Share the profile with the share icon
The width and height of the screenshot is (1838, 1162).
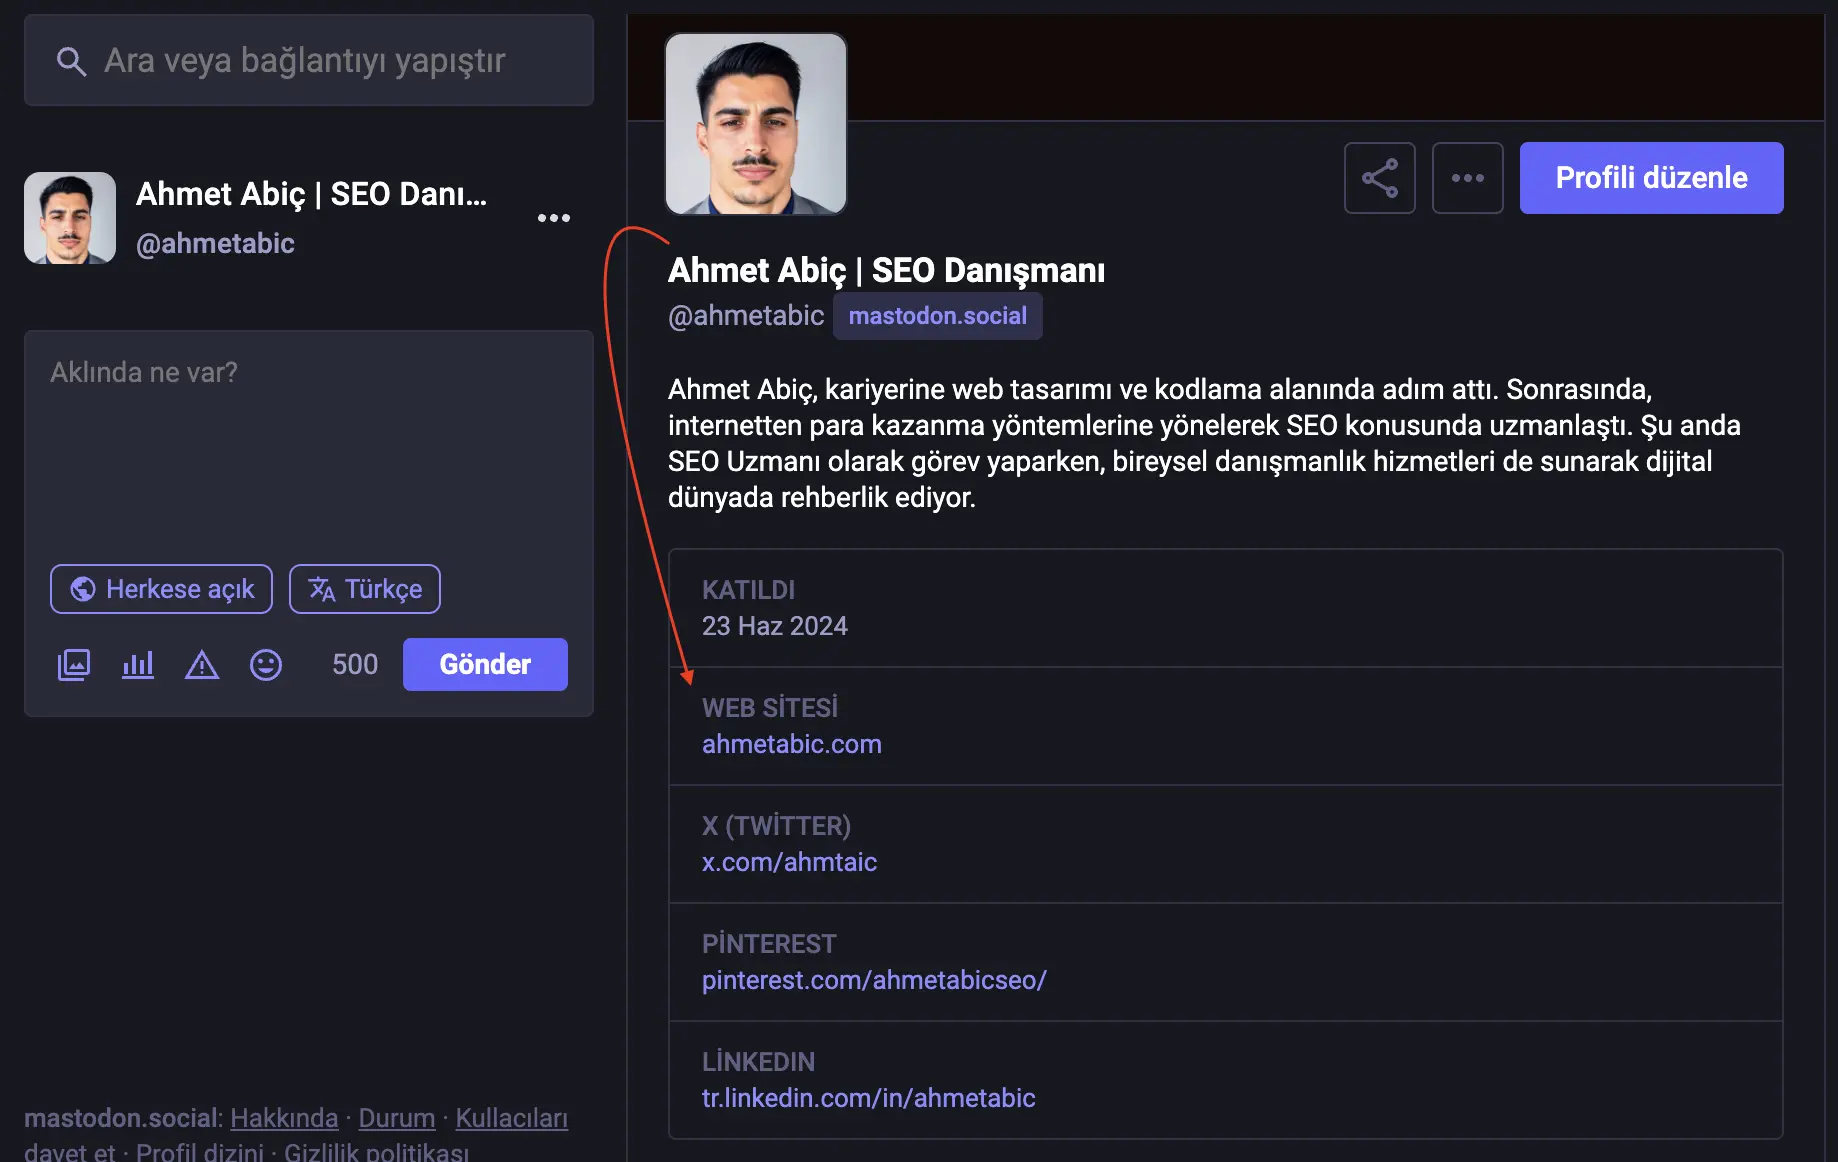[x=1380, y=178]
